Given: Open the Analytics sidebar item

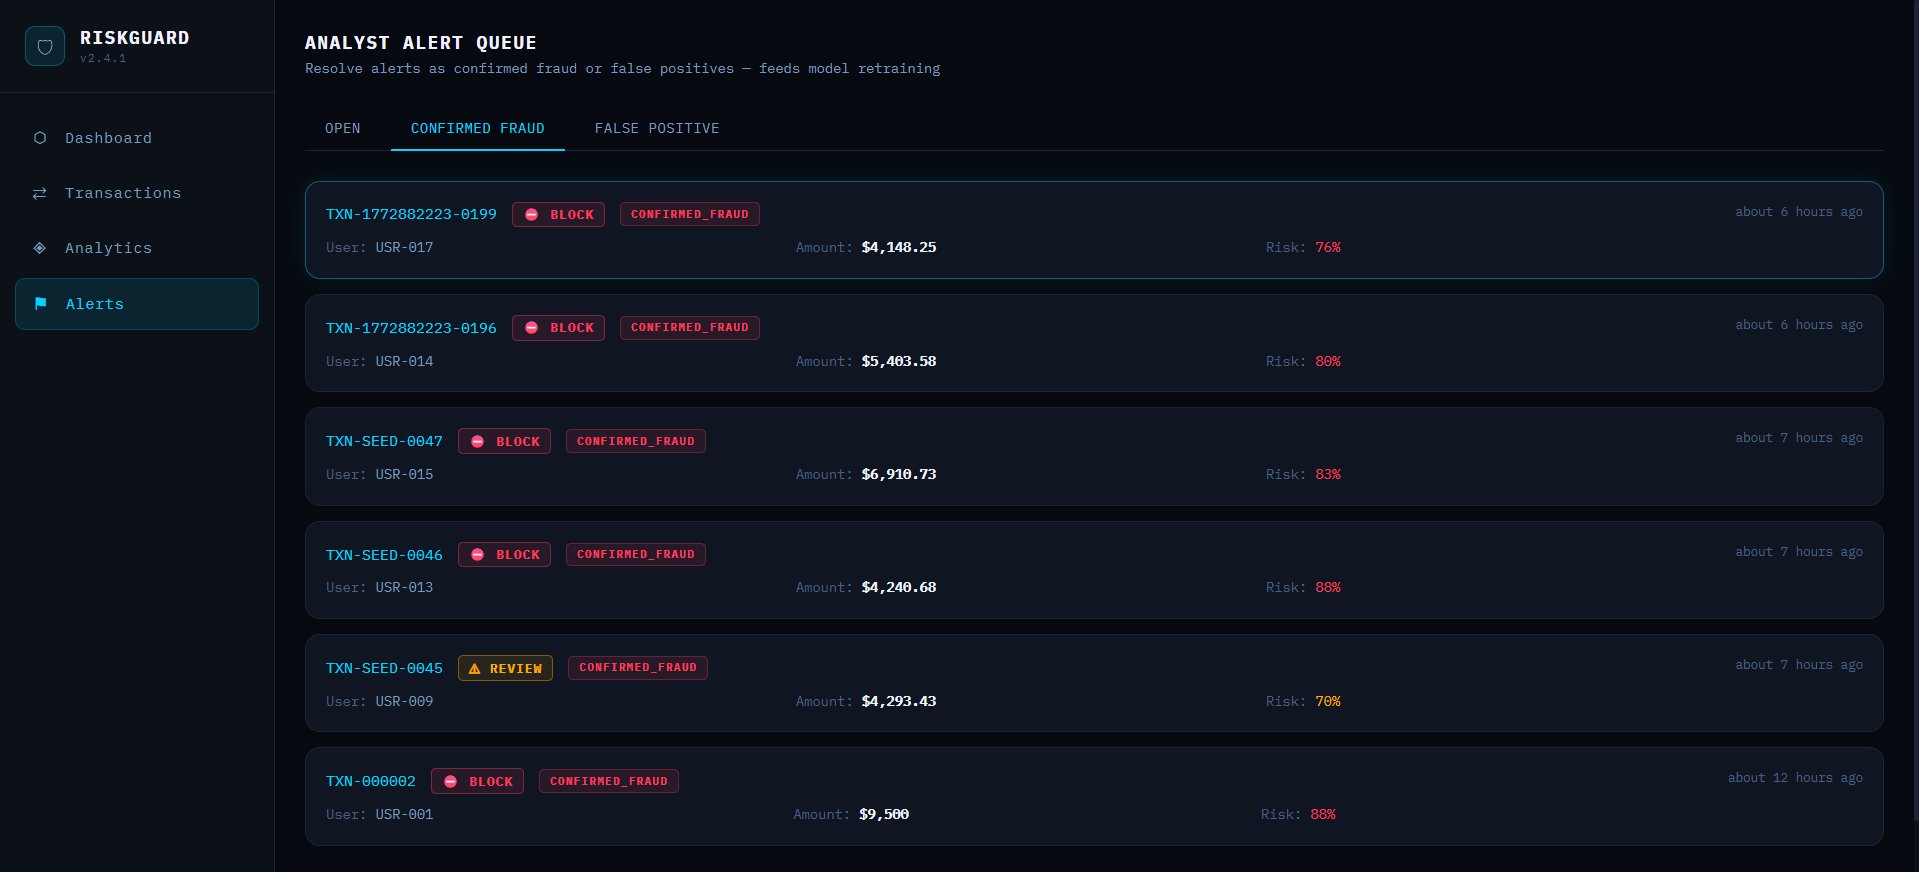Looking at the screenshot, I should 108,248.
